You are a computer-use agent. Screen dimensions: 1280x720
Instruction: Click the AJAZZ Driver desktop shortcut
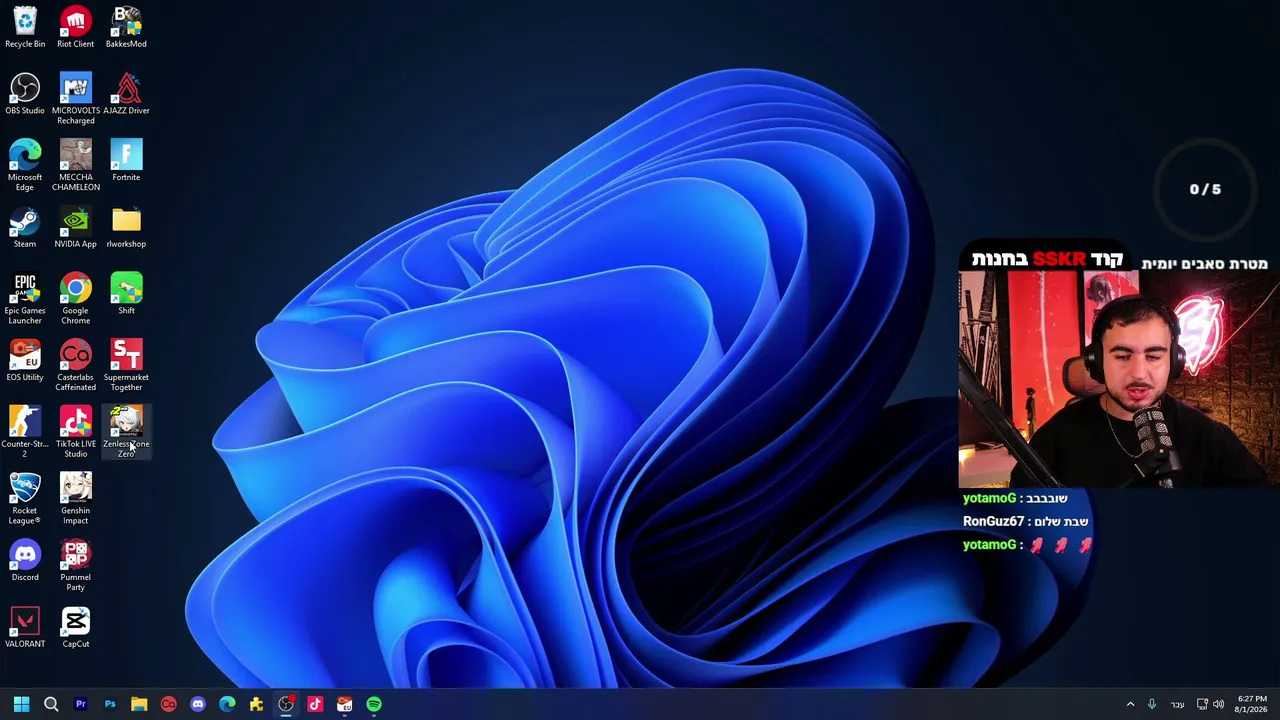pyautogui.click(x=126, y=95)
